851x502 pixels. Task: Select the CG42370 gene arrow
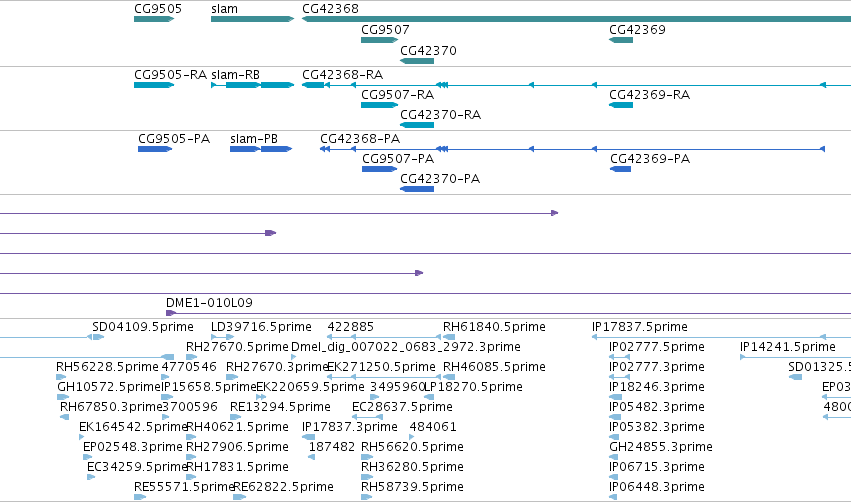(417, 61)
